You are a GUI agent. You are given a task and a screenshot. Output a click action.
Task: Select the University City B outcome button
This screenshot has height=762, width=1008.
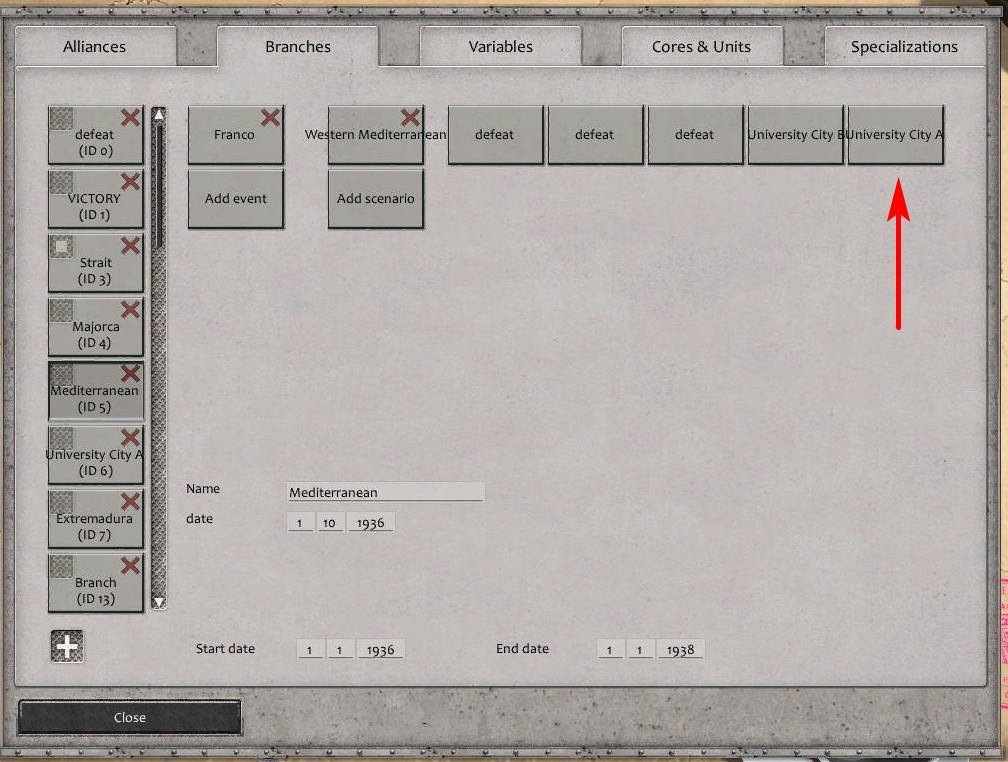point(795,135)
